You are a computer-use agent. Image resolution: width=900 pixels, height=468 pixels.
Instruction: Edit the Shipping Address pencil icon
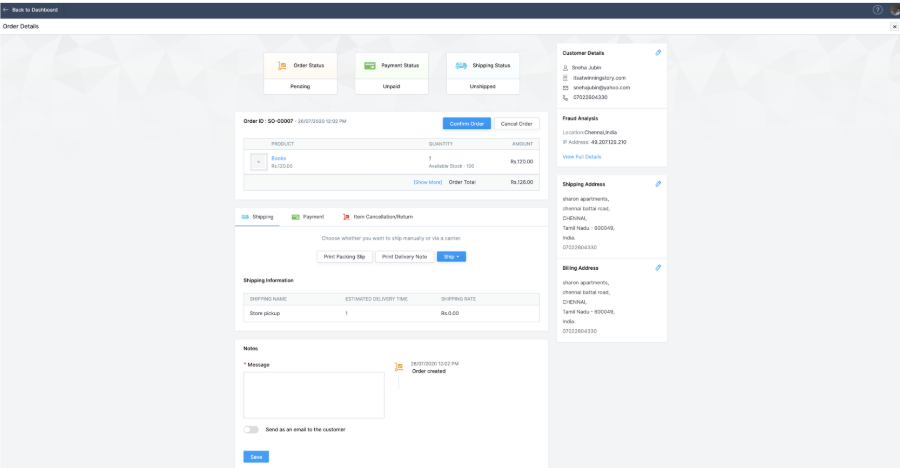pos(657,184)
